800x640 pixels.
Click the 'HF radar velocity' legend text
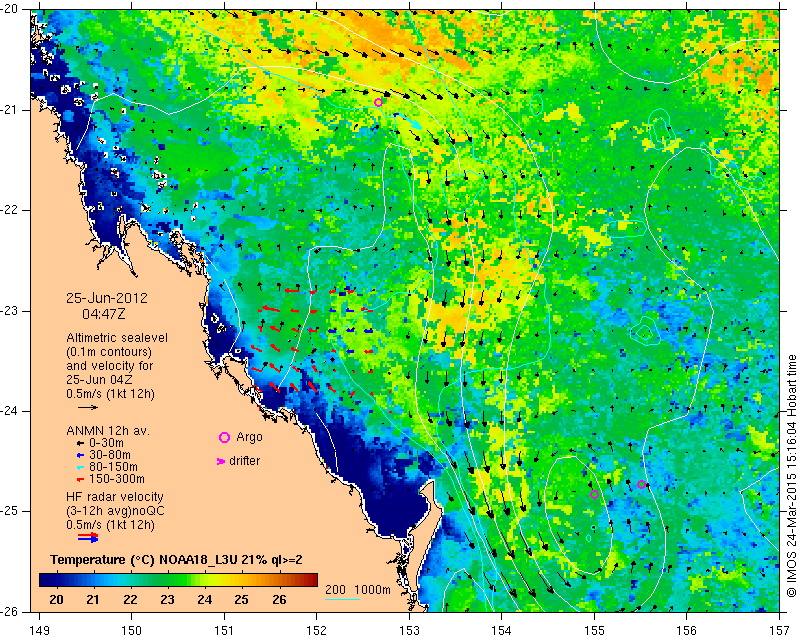[x=115, y=497]
